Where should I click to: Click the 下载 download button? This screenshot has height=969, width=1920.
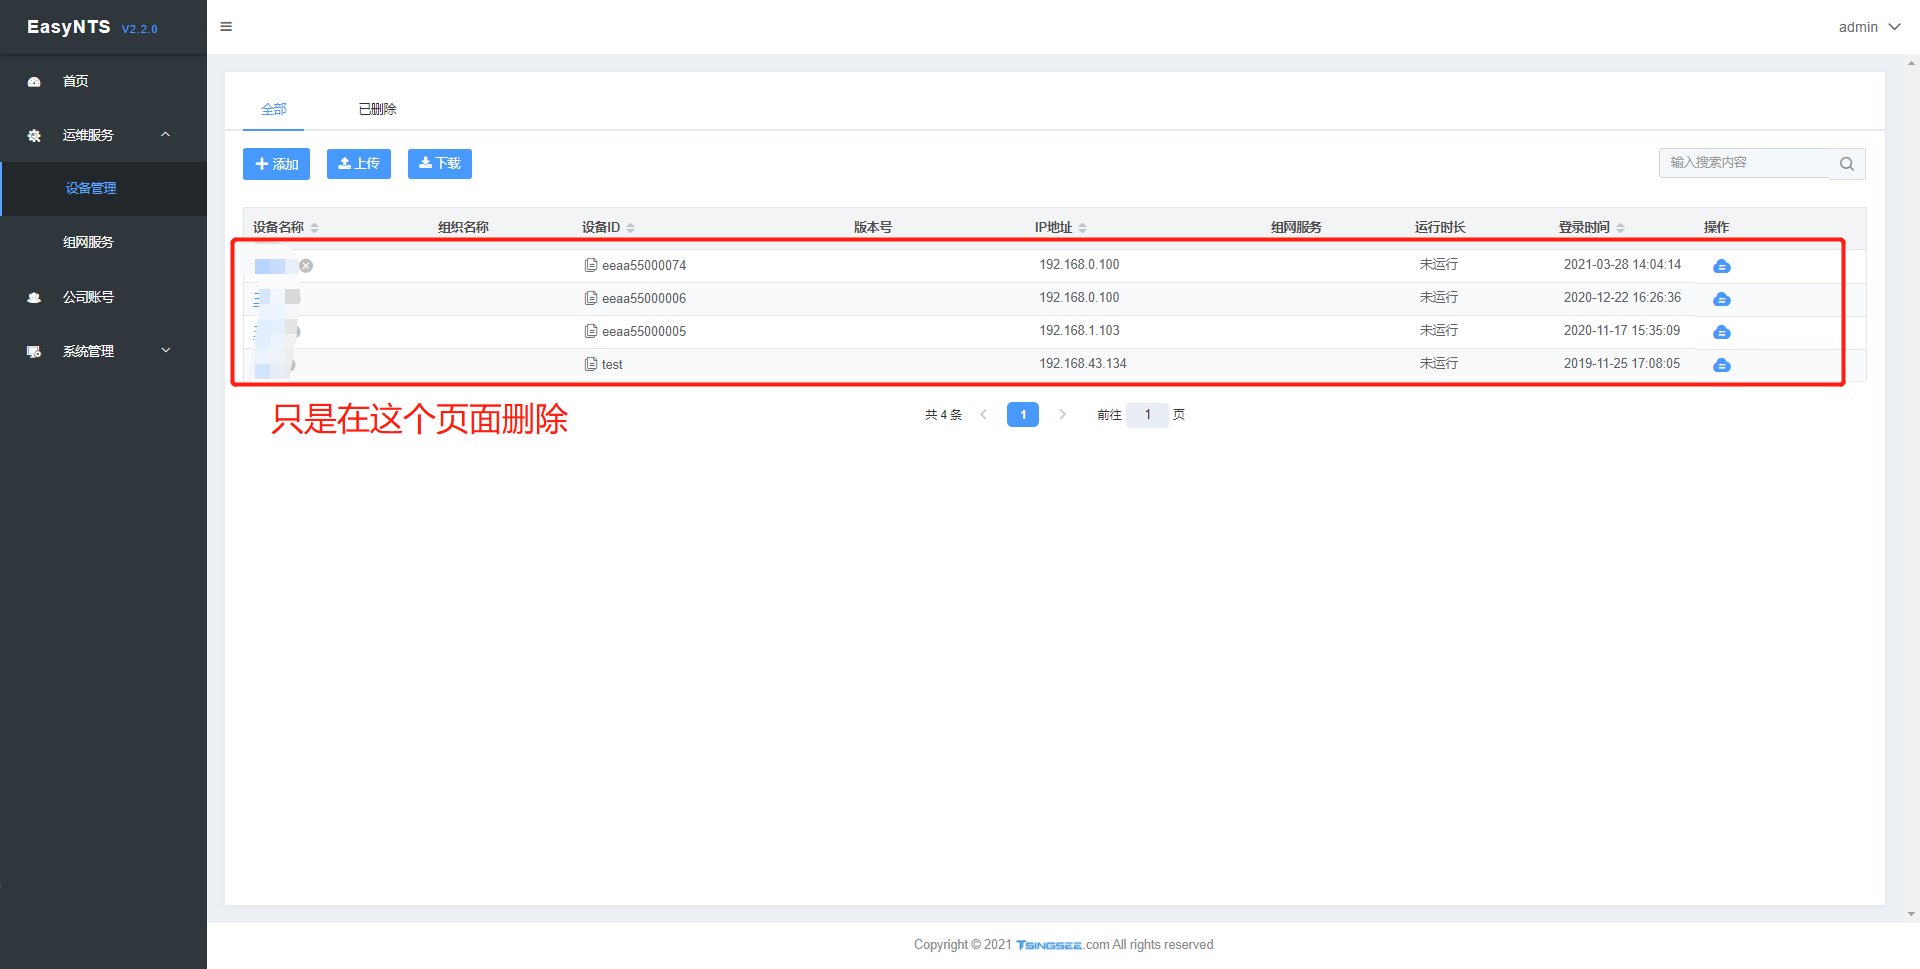(439, 164)
